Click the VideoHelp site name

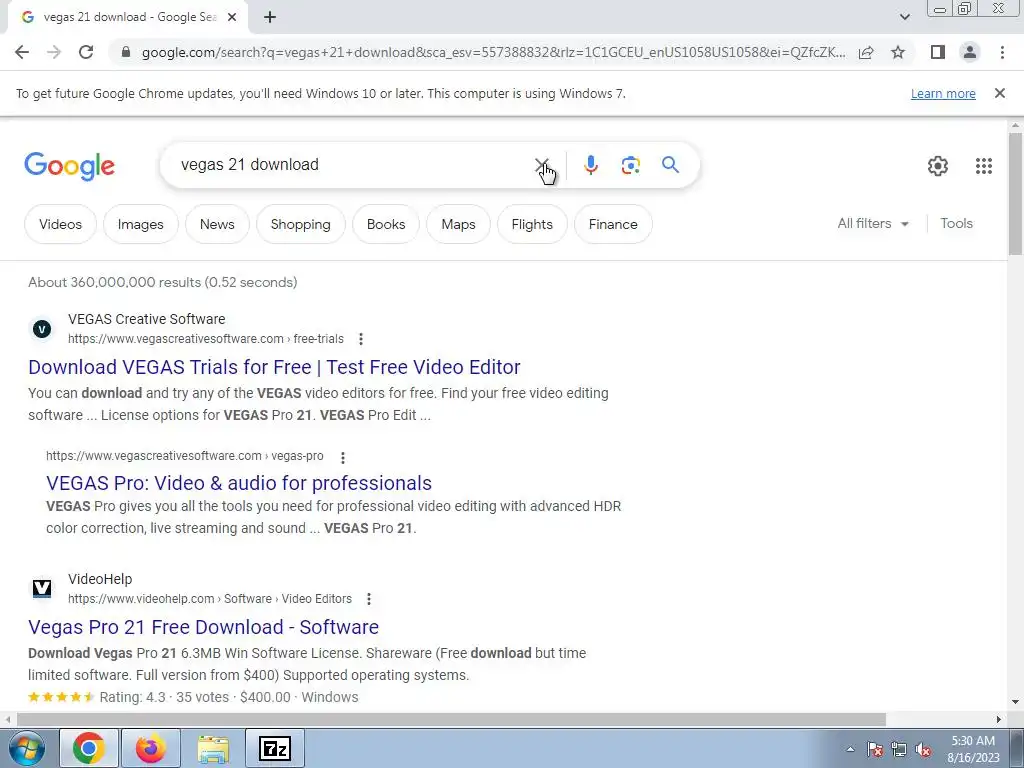(100, 579)
